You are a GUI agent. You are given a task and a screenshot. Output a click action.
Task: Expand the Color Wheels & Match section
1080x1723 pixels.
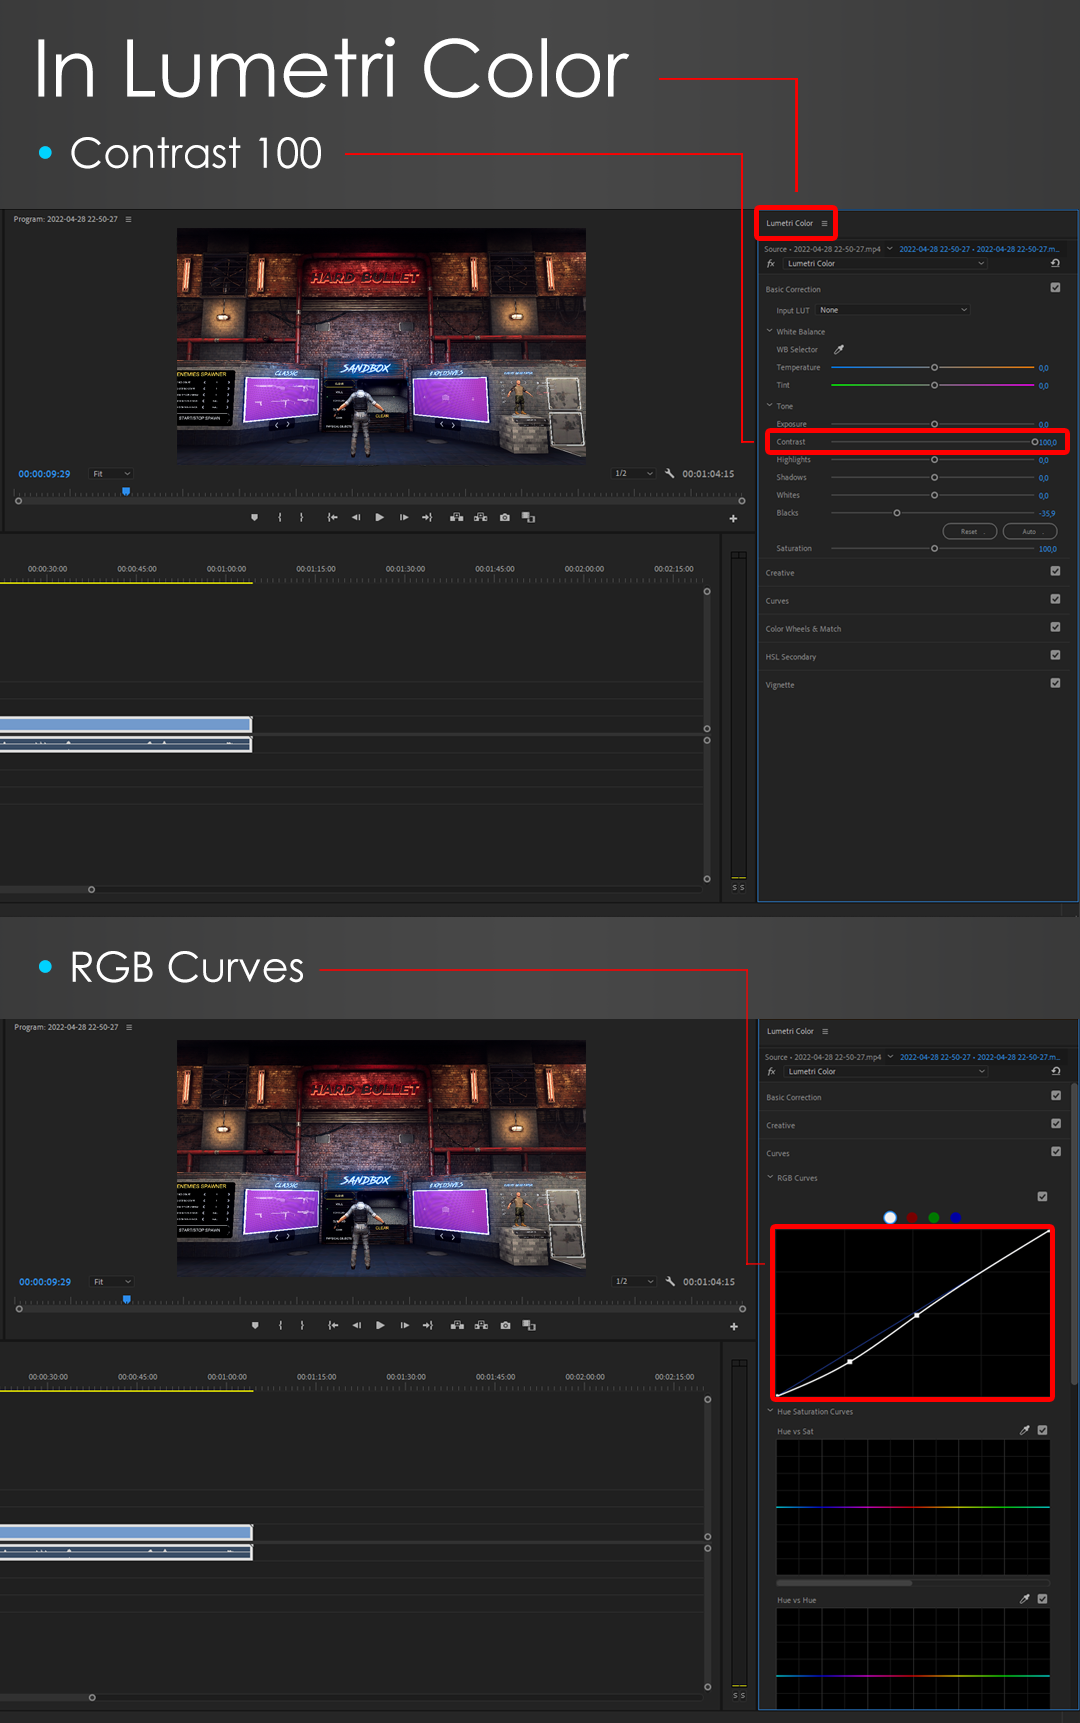pyautogui.click(x=803, y=629)
